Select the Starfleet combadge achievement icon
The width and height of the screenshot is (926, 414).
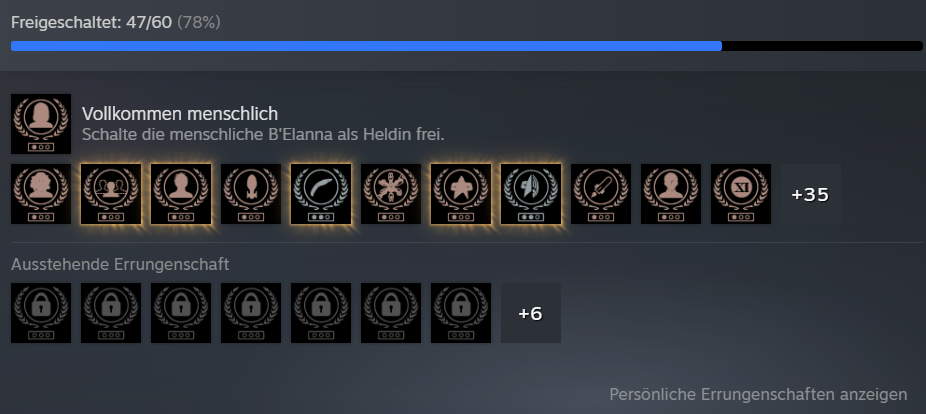tap(461, 194)
